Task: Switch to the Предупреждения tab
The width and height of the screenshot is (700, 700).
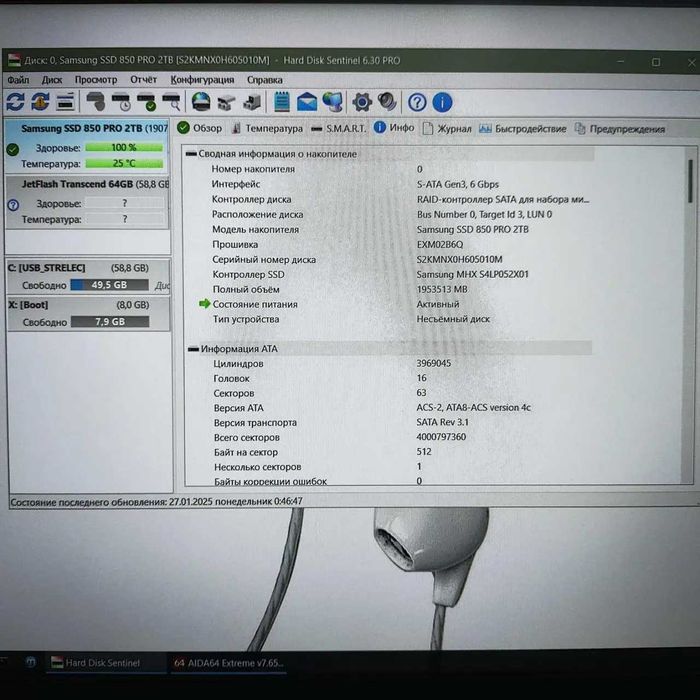Action: click(620, 129)
